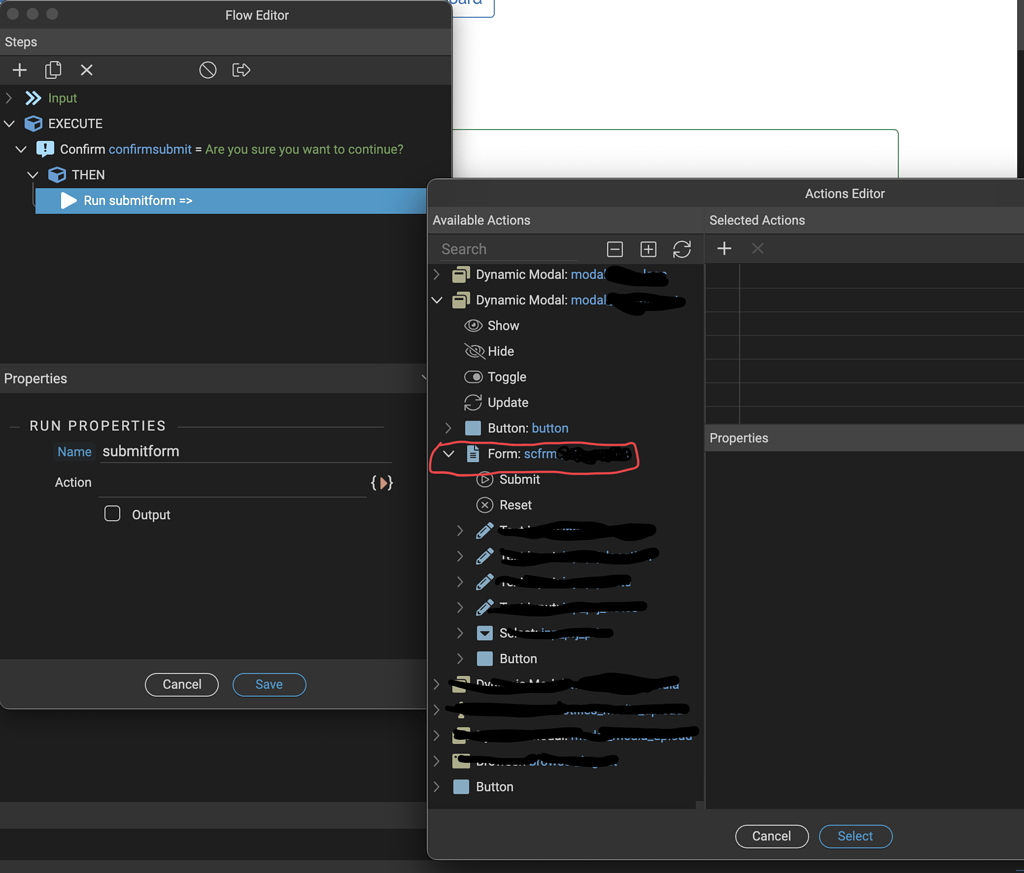The width and height of the screenshot is (1024, 873).
Task: Click Select in the Actions Editor
Action: coord(855,836)
